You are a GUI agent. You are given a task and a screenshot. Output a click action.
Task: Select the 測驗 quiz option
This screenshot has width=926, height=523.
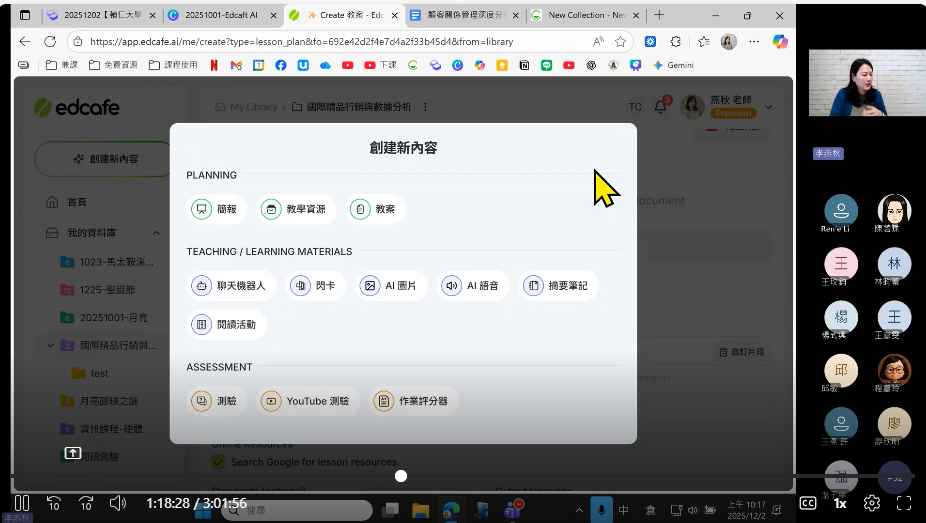(216, 401)
